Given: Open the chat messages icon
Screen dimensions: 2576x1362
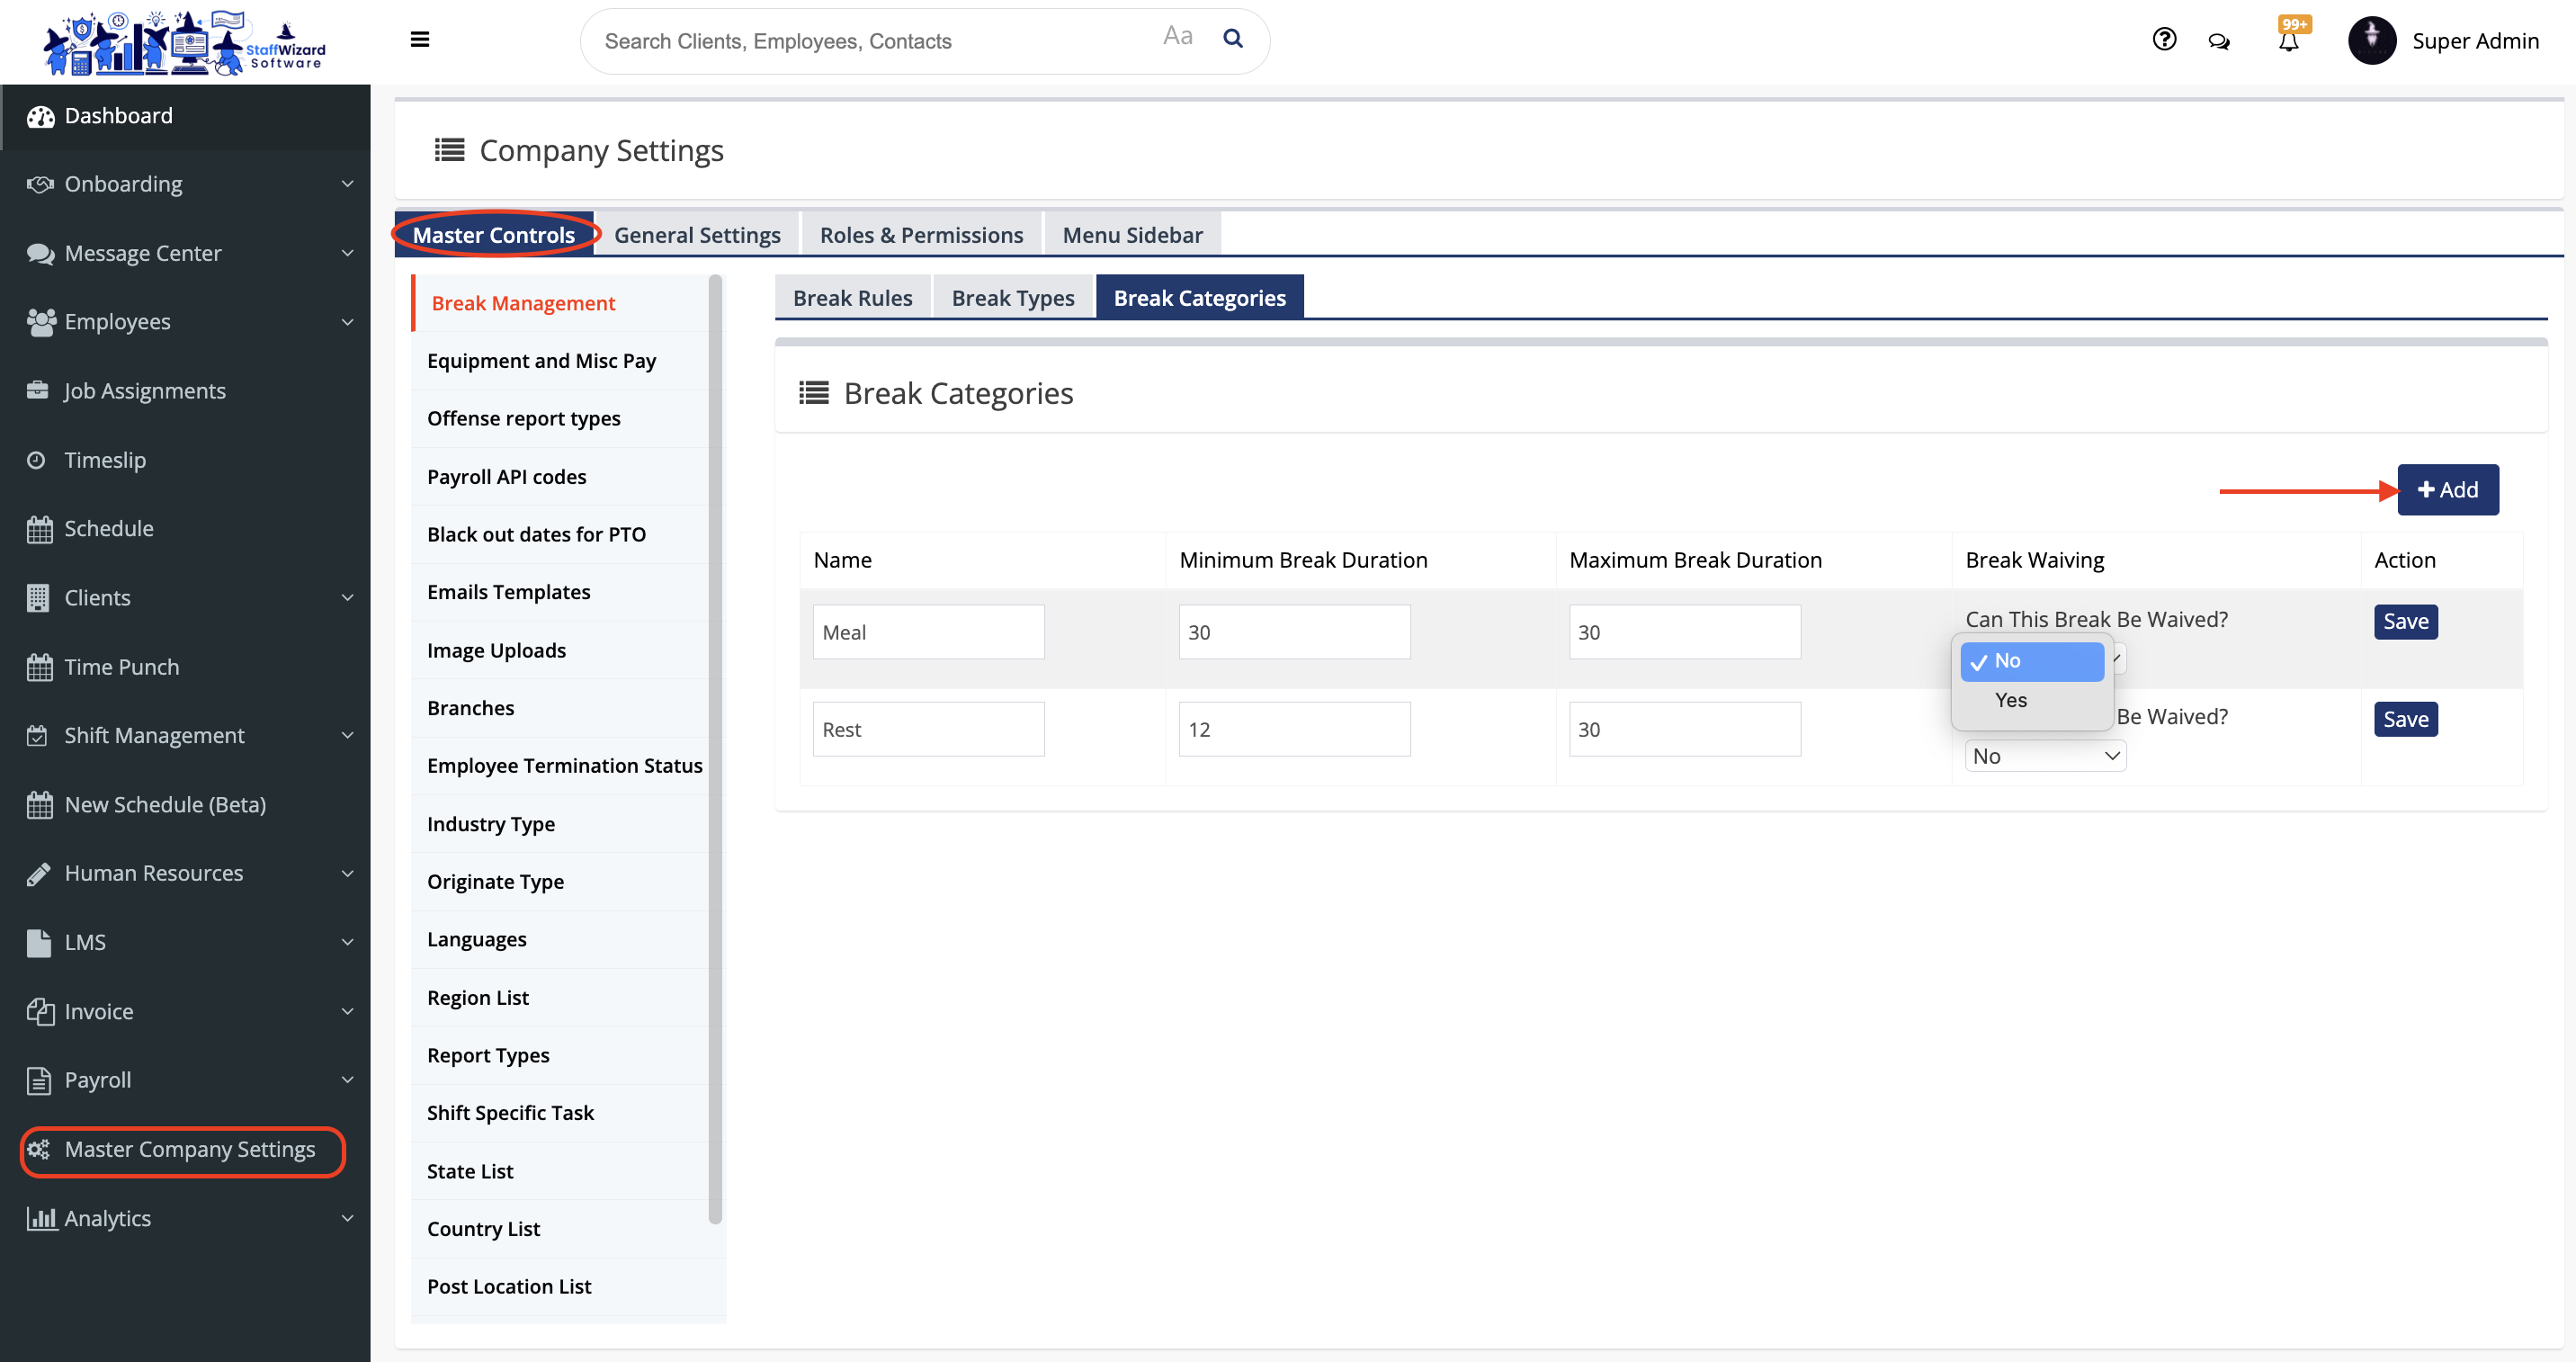Looking at the screenshot, I should (2218, 41).
